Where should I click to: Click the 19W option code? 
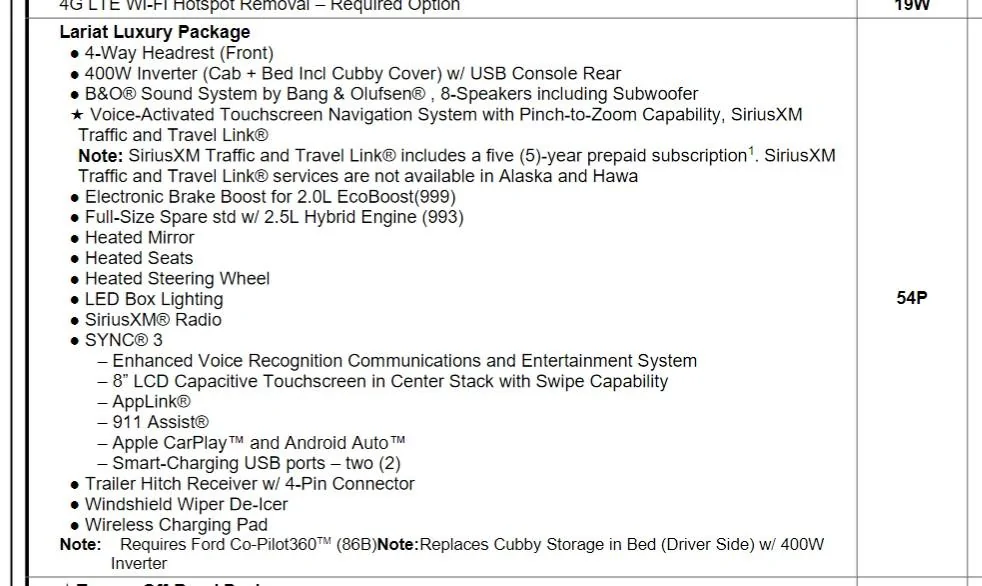point(912,5)
